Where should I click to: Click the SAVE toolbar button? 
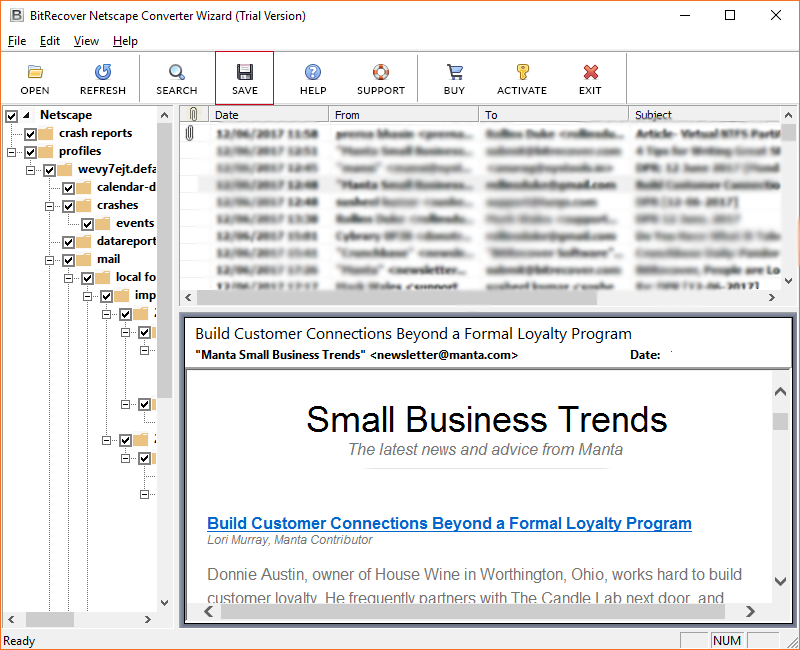coord(244,78)
